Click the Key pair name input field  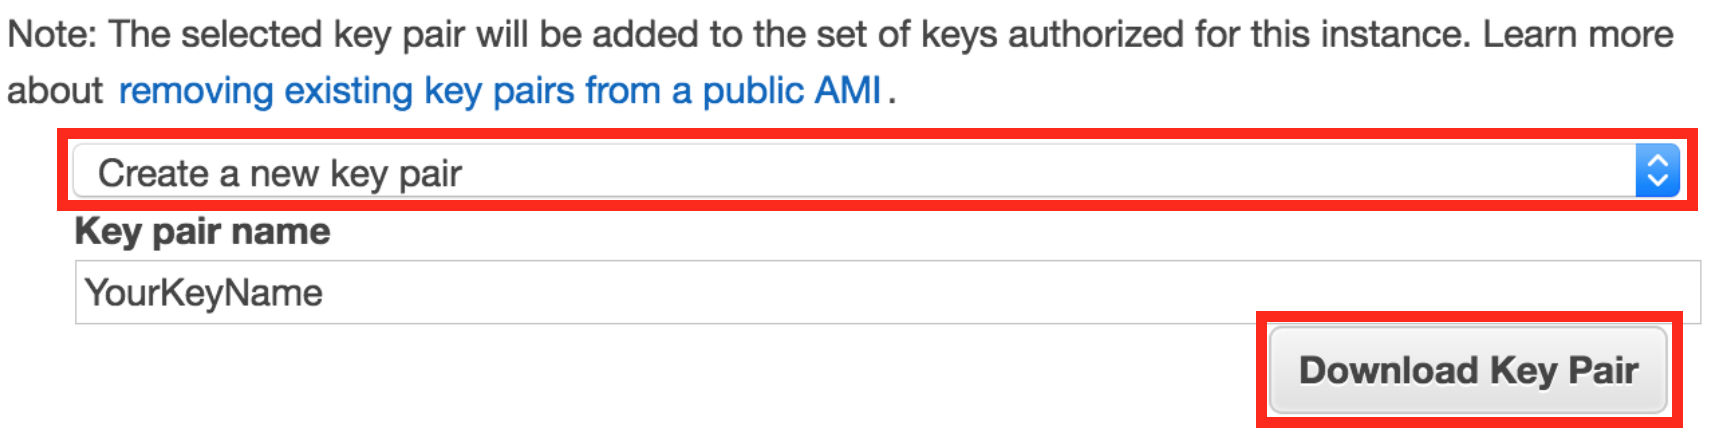pyautogui.click(x=886, y=293)
